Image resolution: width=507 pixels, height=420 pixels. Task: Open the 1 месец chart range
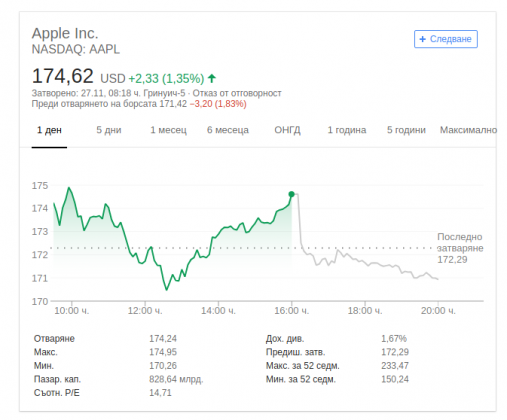coord(168,130)
